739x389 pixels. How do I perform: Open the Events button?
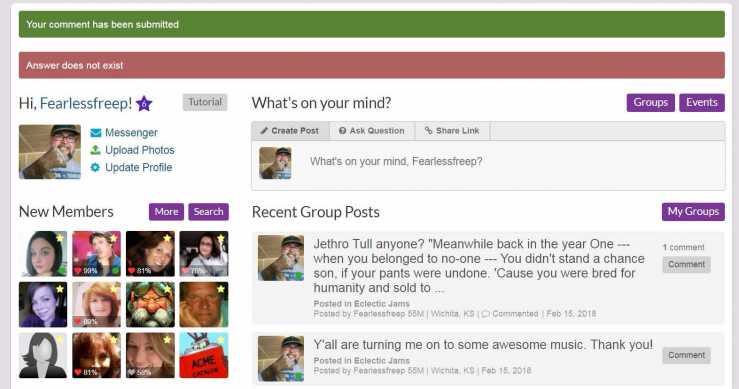coord(702,102)
